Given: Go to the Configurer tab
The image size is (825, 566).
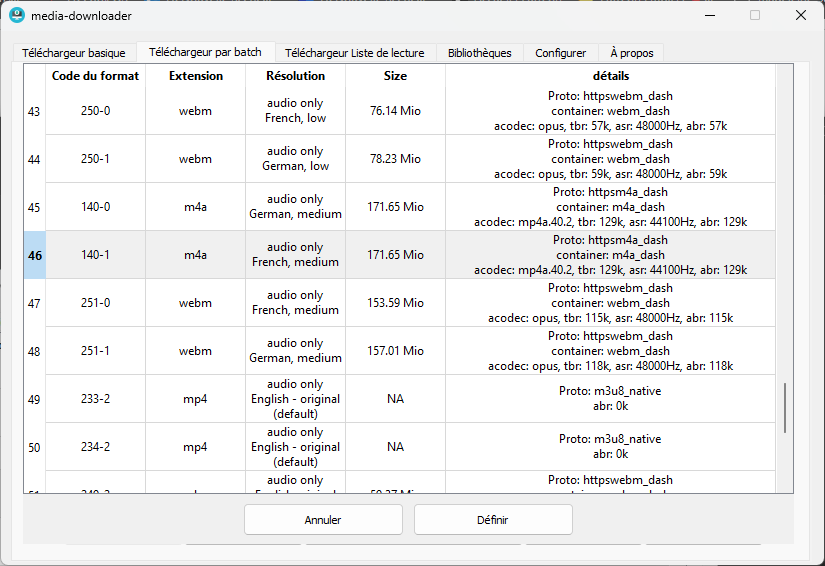Looking at the screenshot, I should click(x=560, y=53).
